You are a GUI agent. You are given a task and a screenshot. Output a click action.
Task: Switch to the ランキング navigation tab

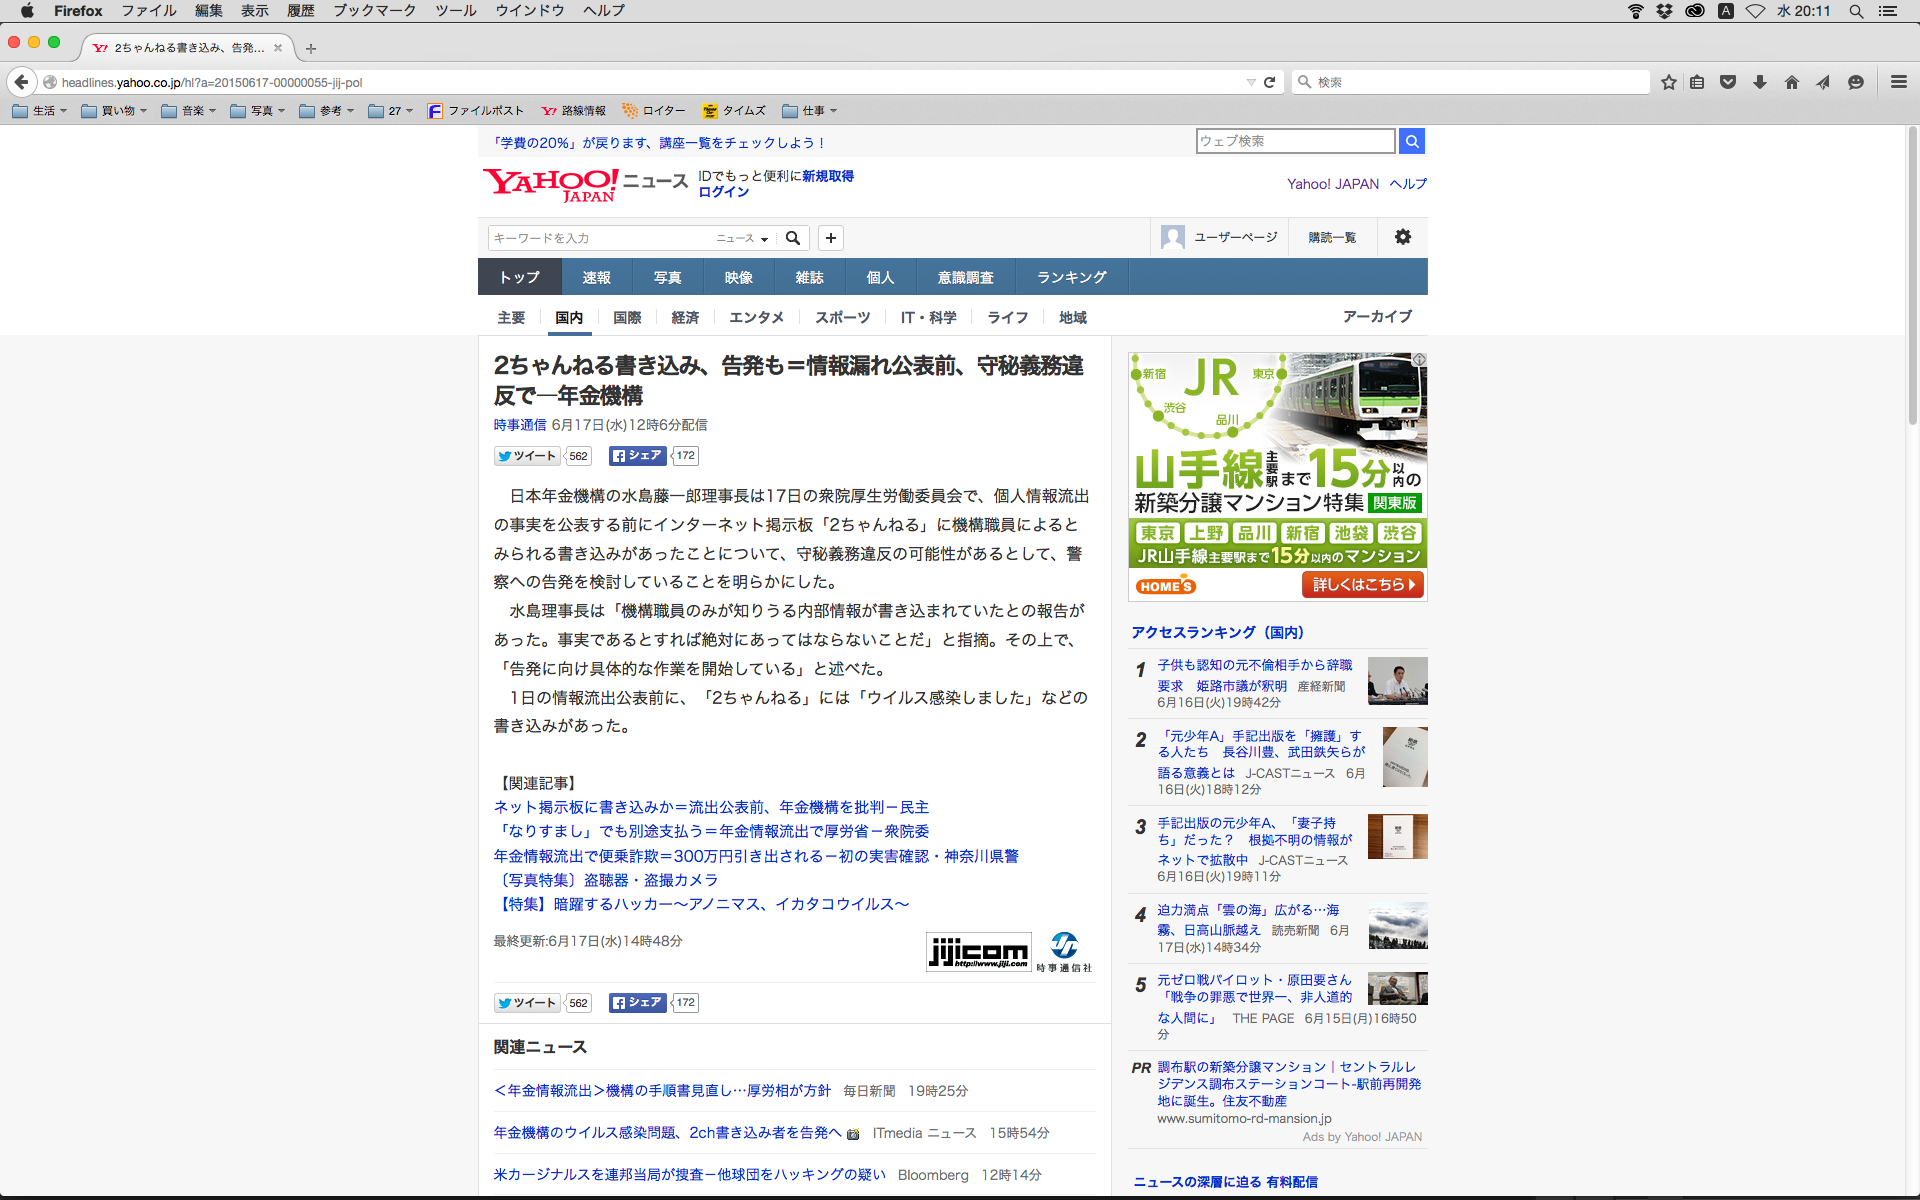click(1071, 277)
